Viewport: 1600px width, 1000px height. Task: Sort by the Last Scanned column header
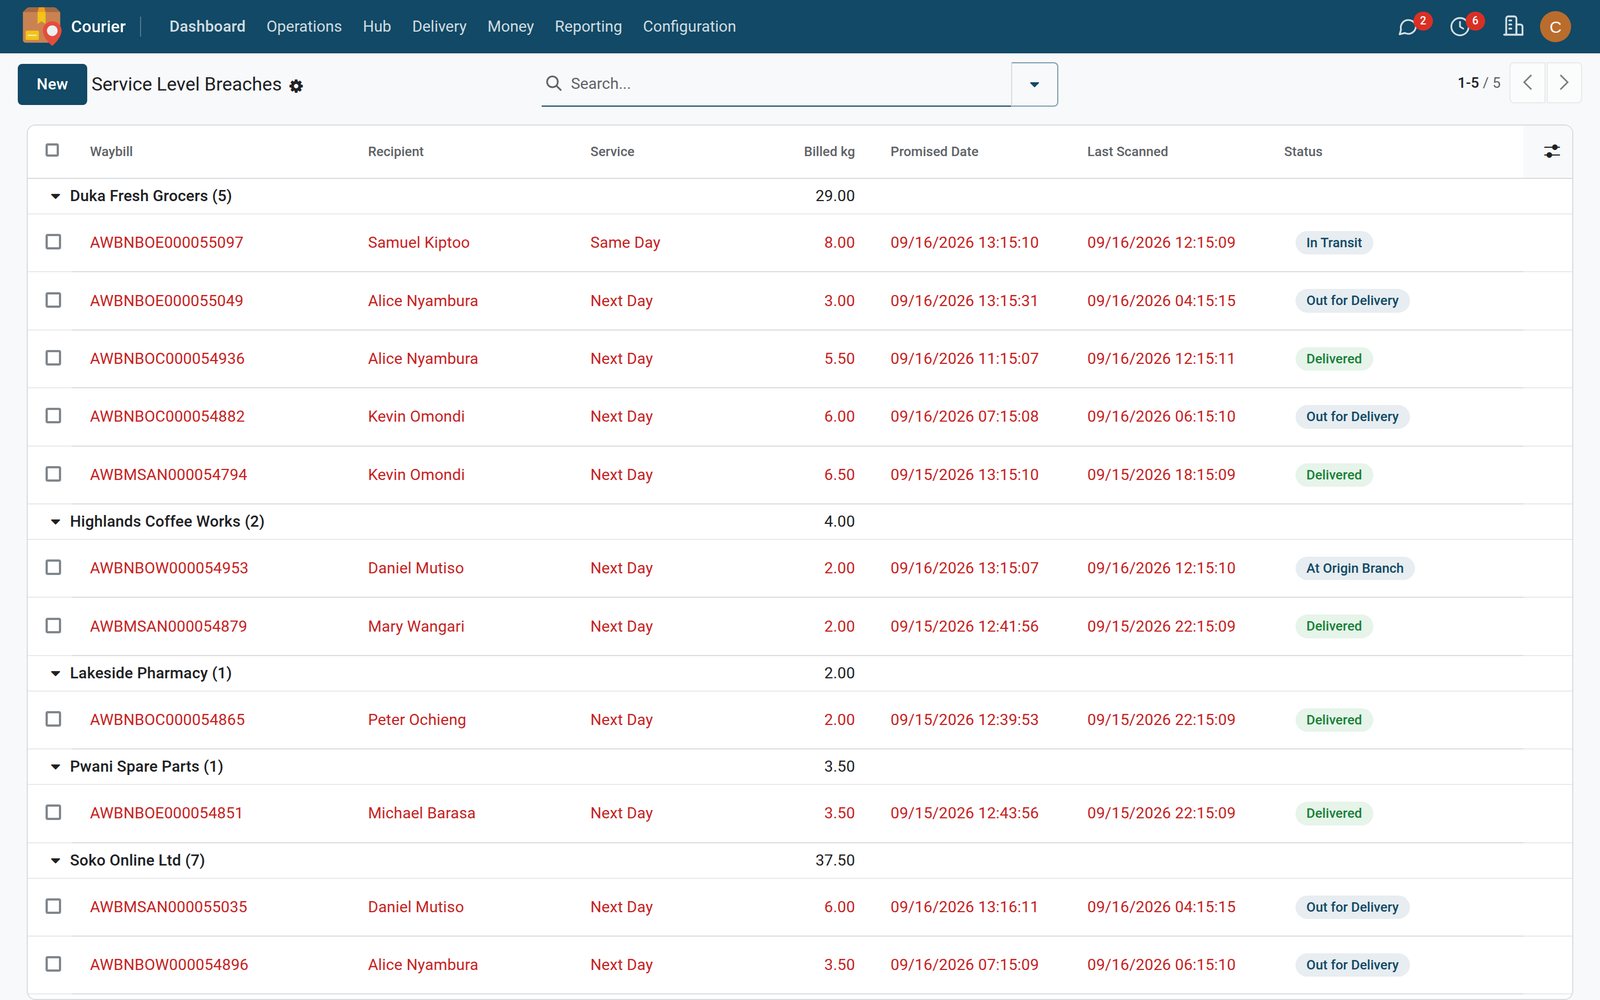click(1127, 152)
